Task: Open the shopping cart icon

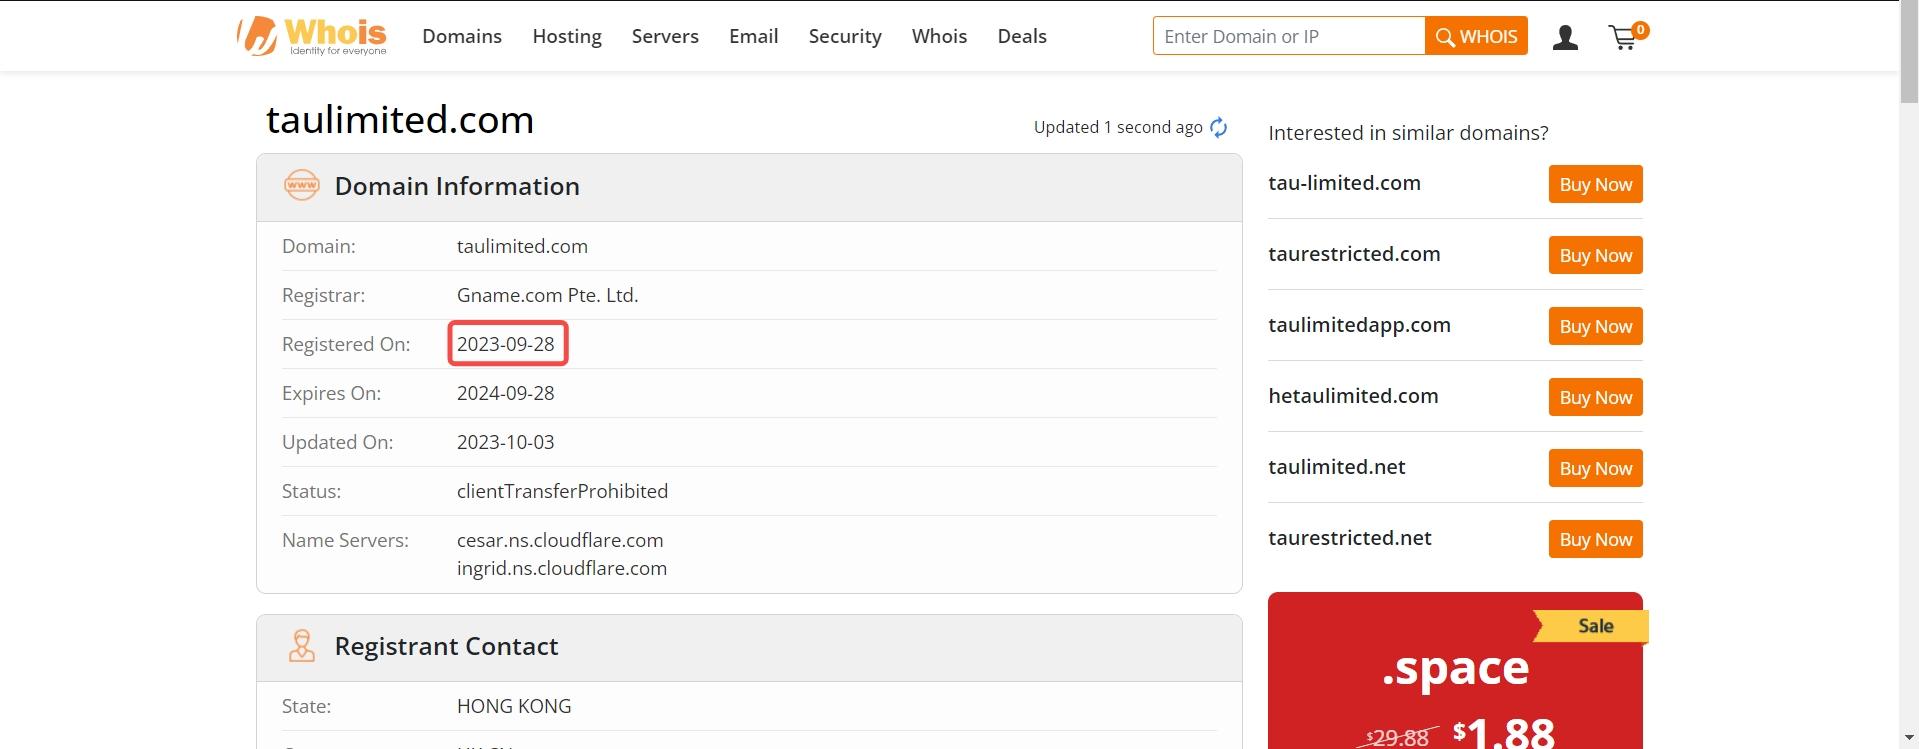Action: click(1627, 36)
